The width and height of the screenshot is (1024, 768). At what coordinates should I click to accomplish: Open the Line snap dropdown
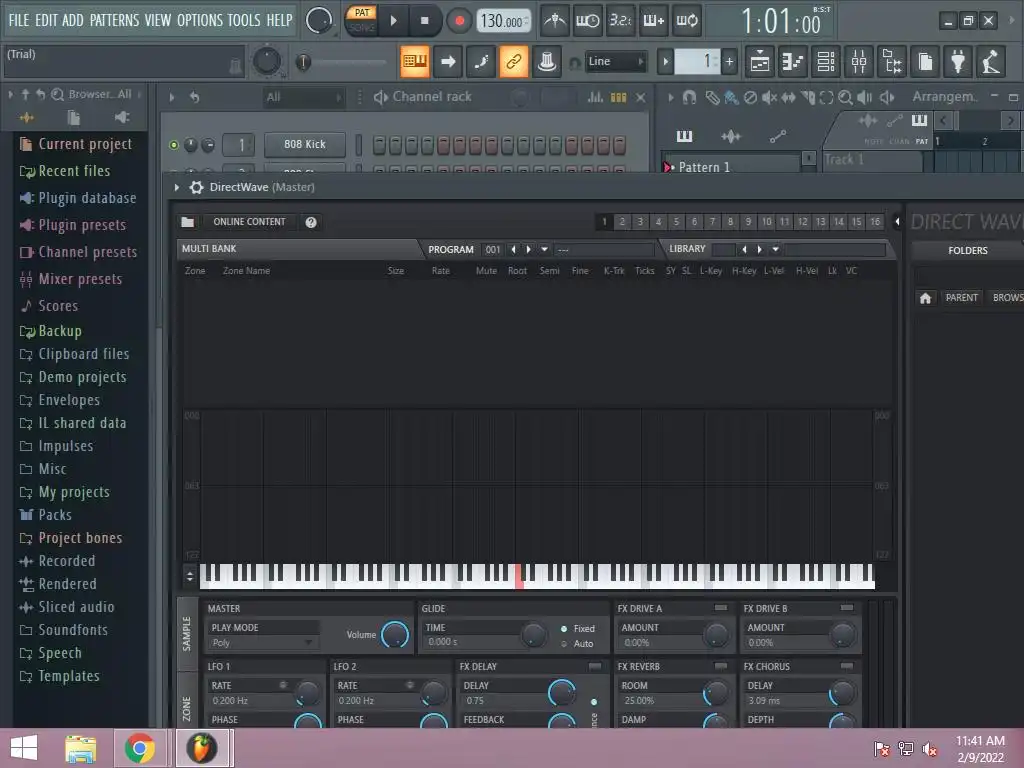pyautogui.click(x=616, y=62)
